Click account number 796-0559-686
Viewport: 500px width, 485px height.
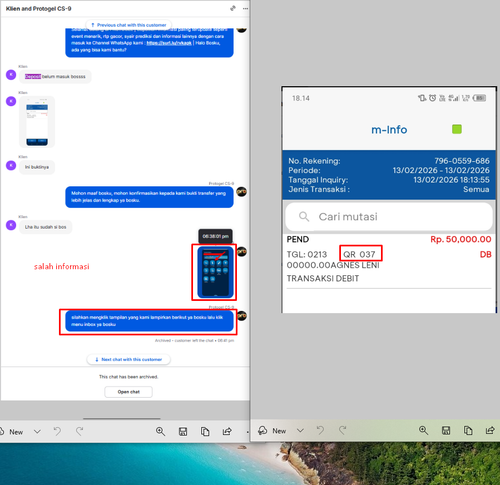[x=462, y=161]
